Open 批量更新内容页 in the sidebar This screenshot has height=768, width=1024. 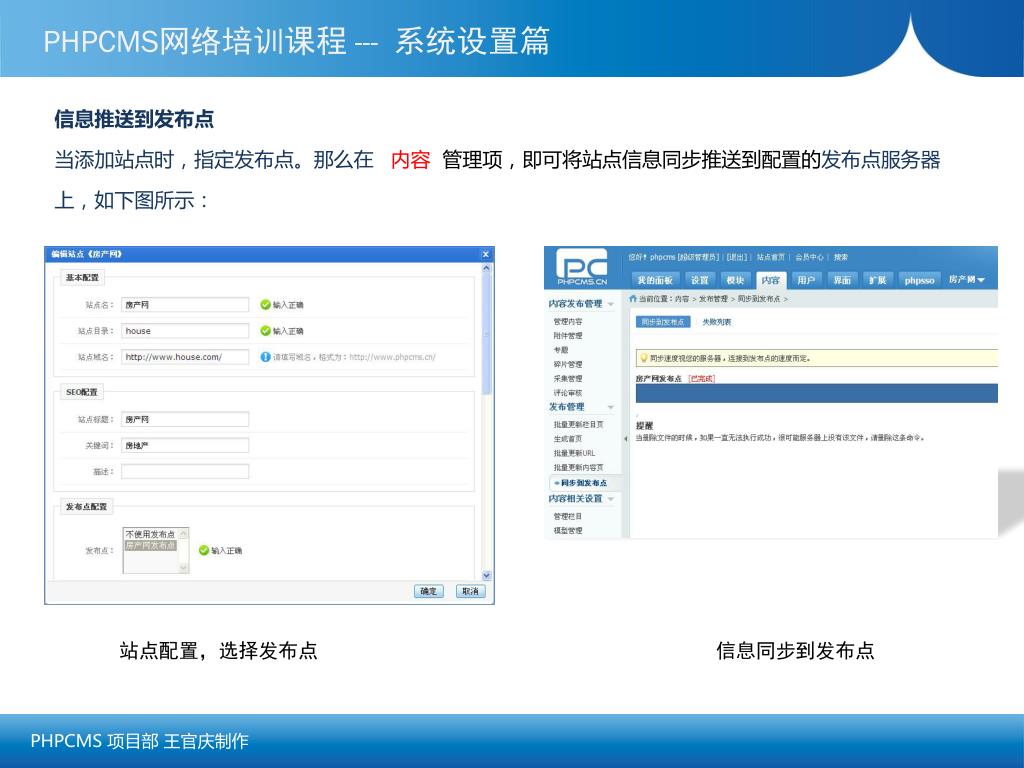(579, 468)
